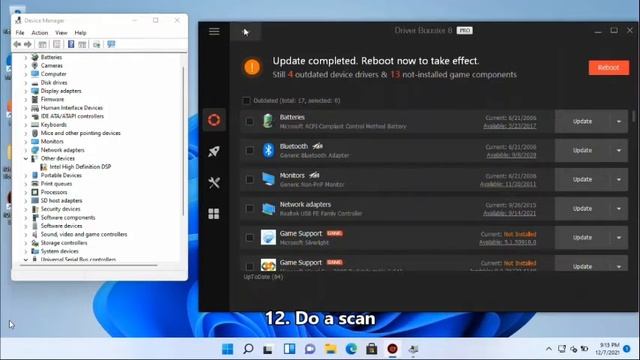This screenshot has width=640, height=360.
Task: Check the Batteries driver checkbox
Action: (x=249, y=121)
